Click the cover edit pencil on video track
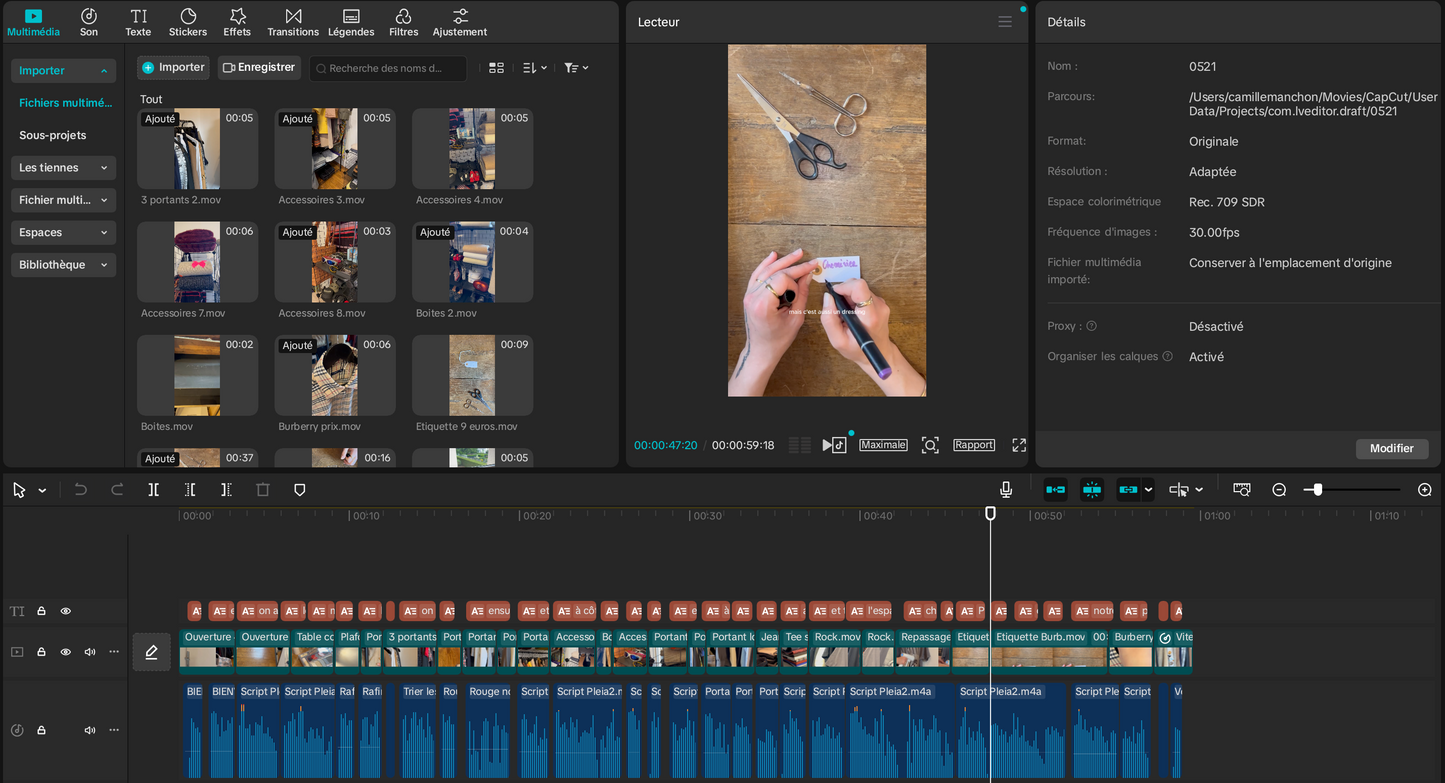1445x783 pixels. [151, 652]
